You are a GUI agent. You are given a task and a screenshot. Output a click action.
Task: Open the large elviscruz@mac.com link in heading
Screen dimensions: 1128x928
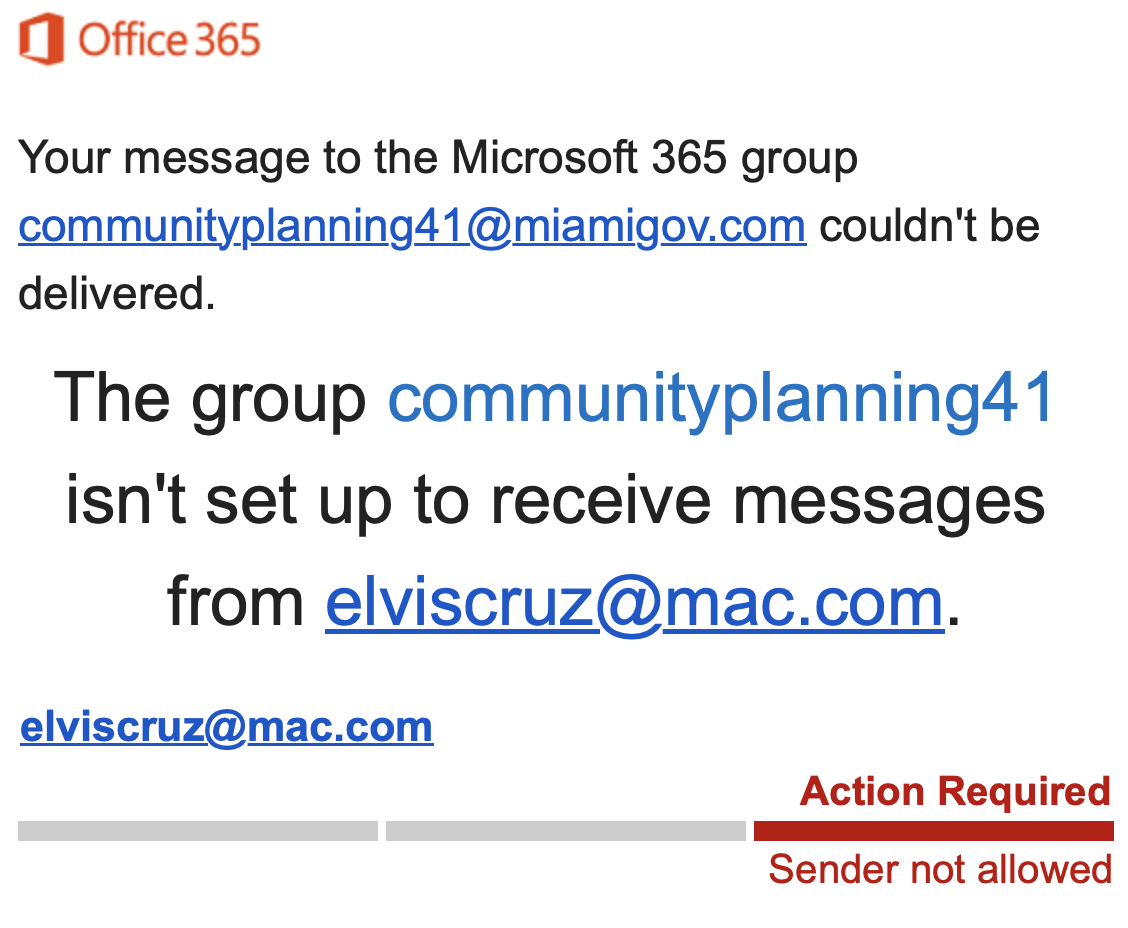point(634,602)
